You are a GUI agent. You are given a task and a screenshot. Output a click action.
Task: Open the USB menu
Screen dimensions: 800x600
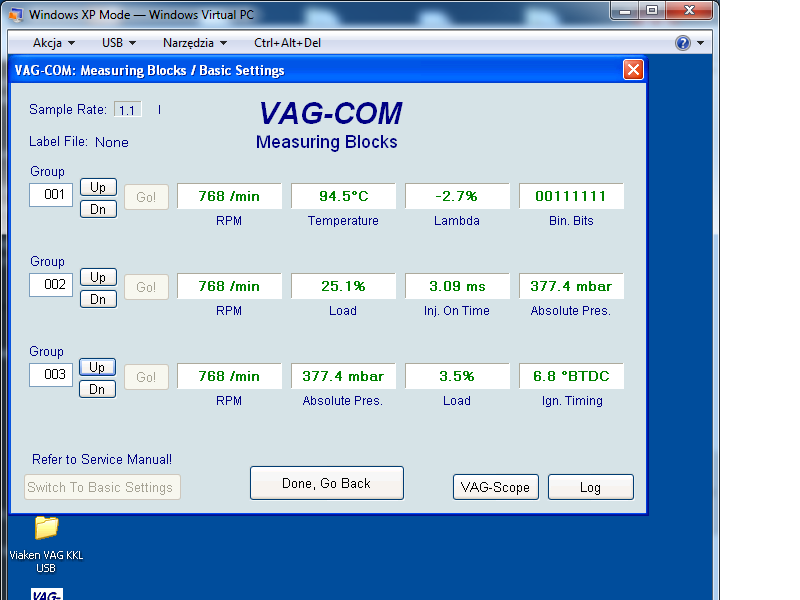[x=118, y=43]
